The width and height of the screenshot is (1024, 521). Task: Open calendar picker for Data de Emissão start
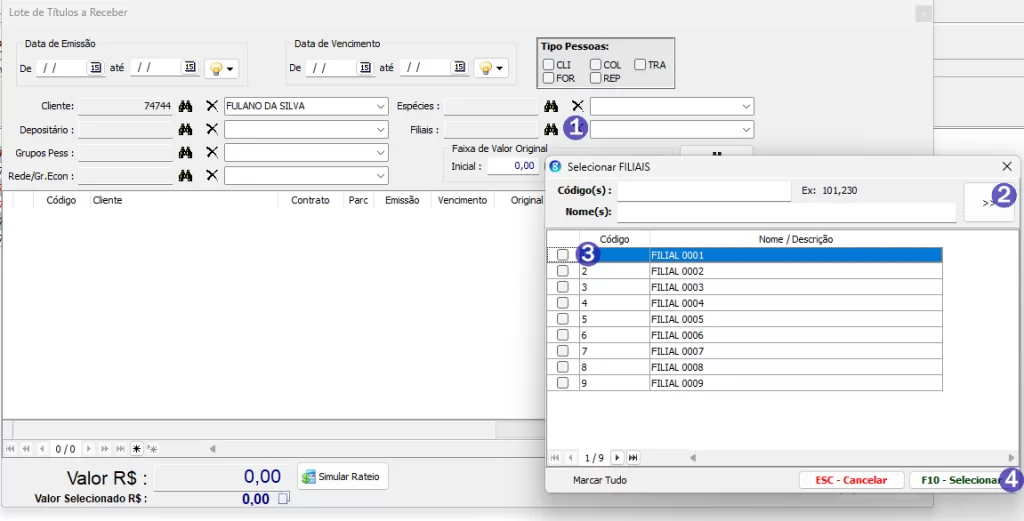pyautogui.click(x=96, y=67)
